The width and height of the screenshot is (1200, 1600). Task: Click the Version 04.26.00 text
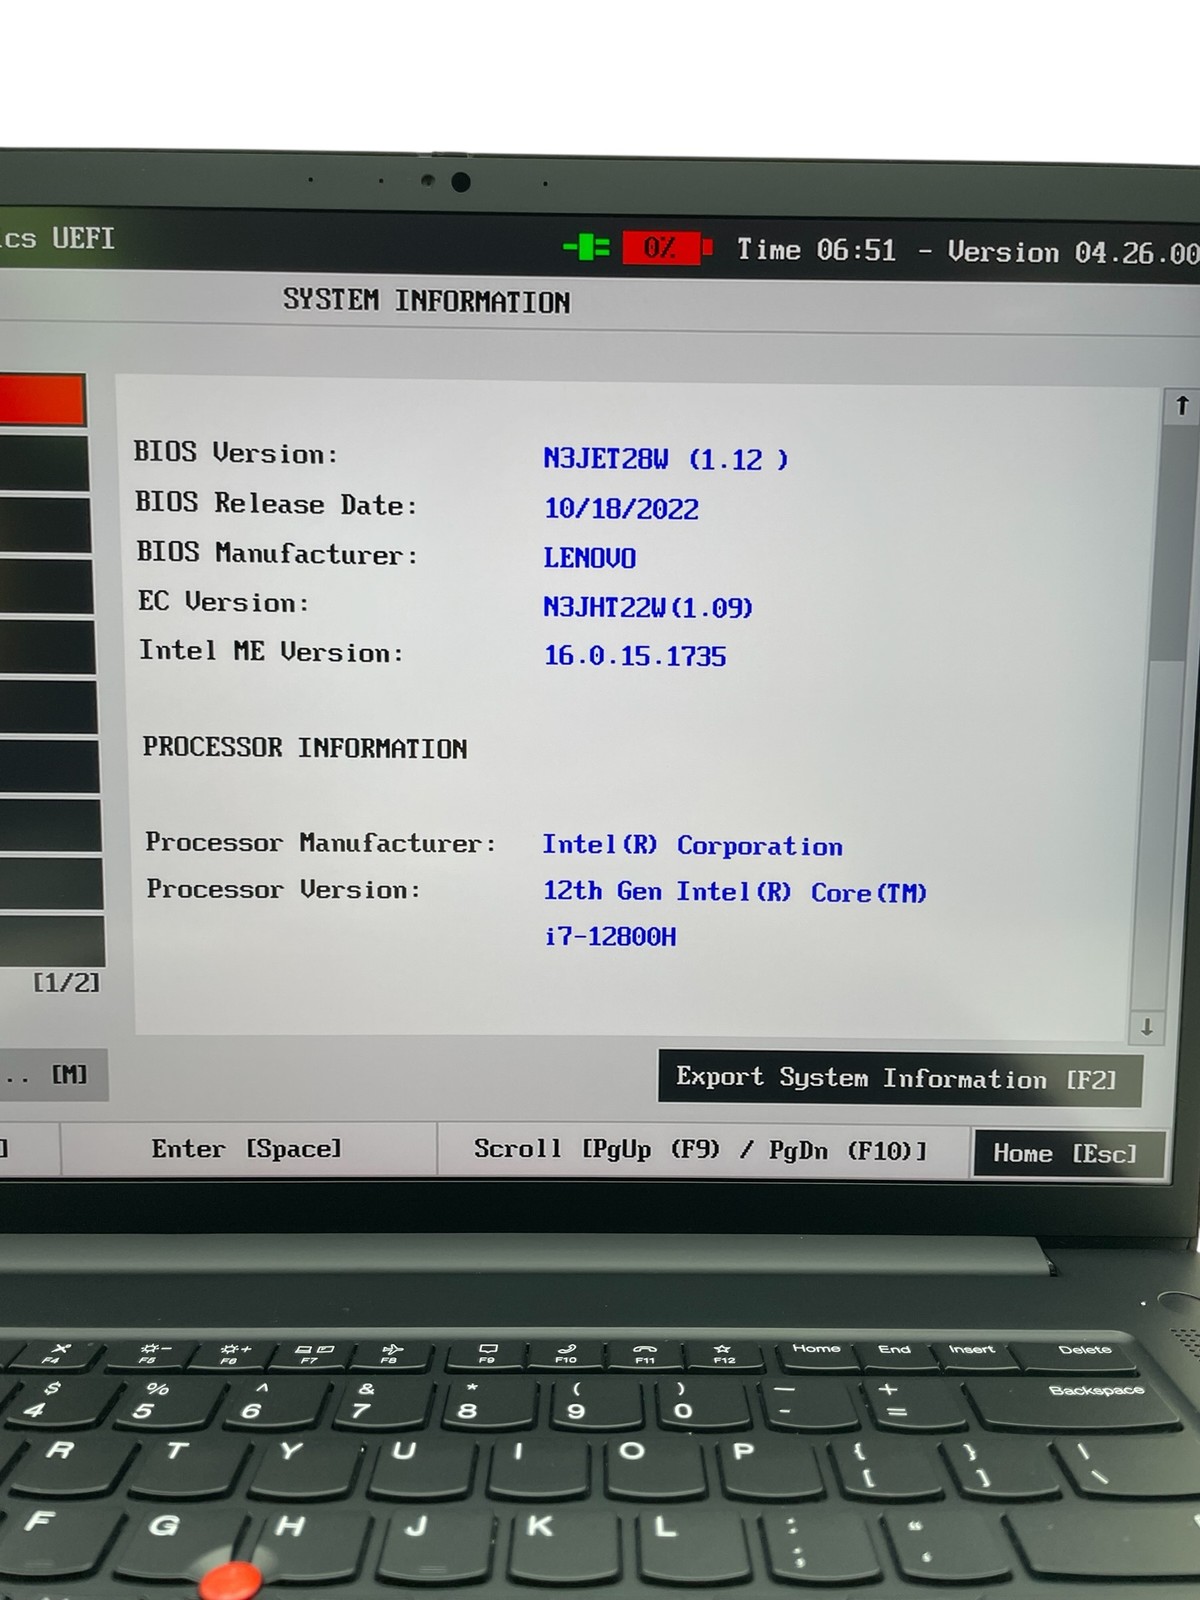[1073, 252]
